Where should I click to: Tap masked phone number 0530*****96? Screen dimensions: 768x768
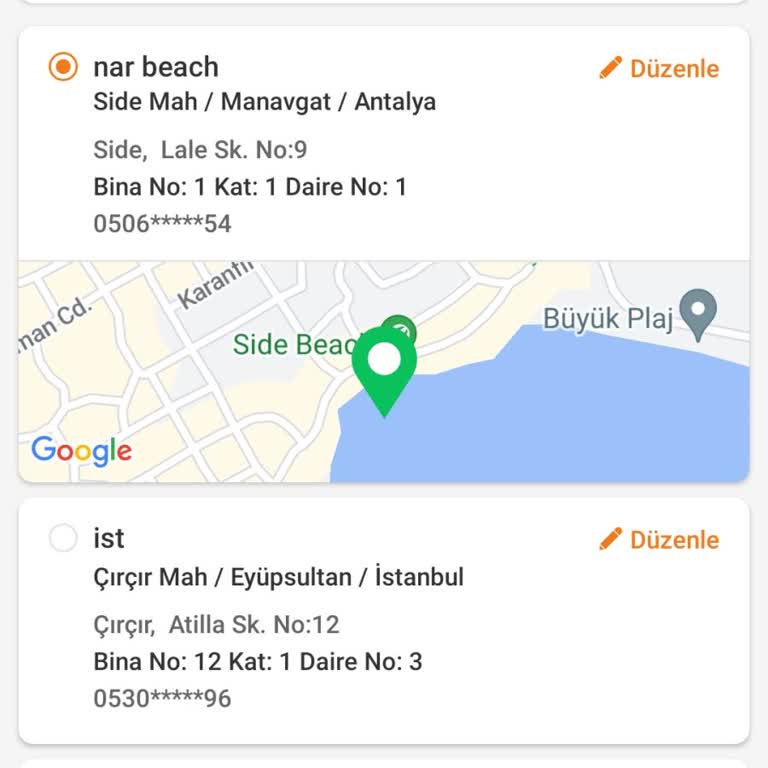pos(162,698)
